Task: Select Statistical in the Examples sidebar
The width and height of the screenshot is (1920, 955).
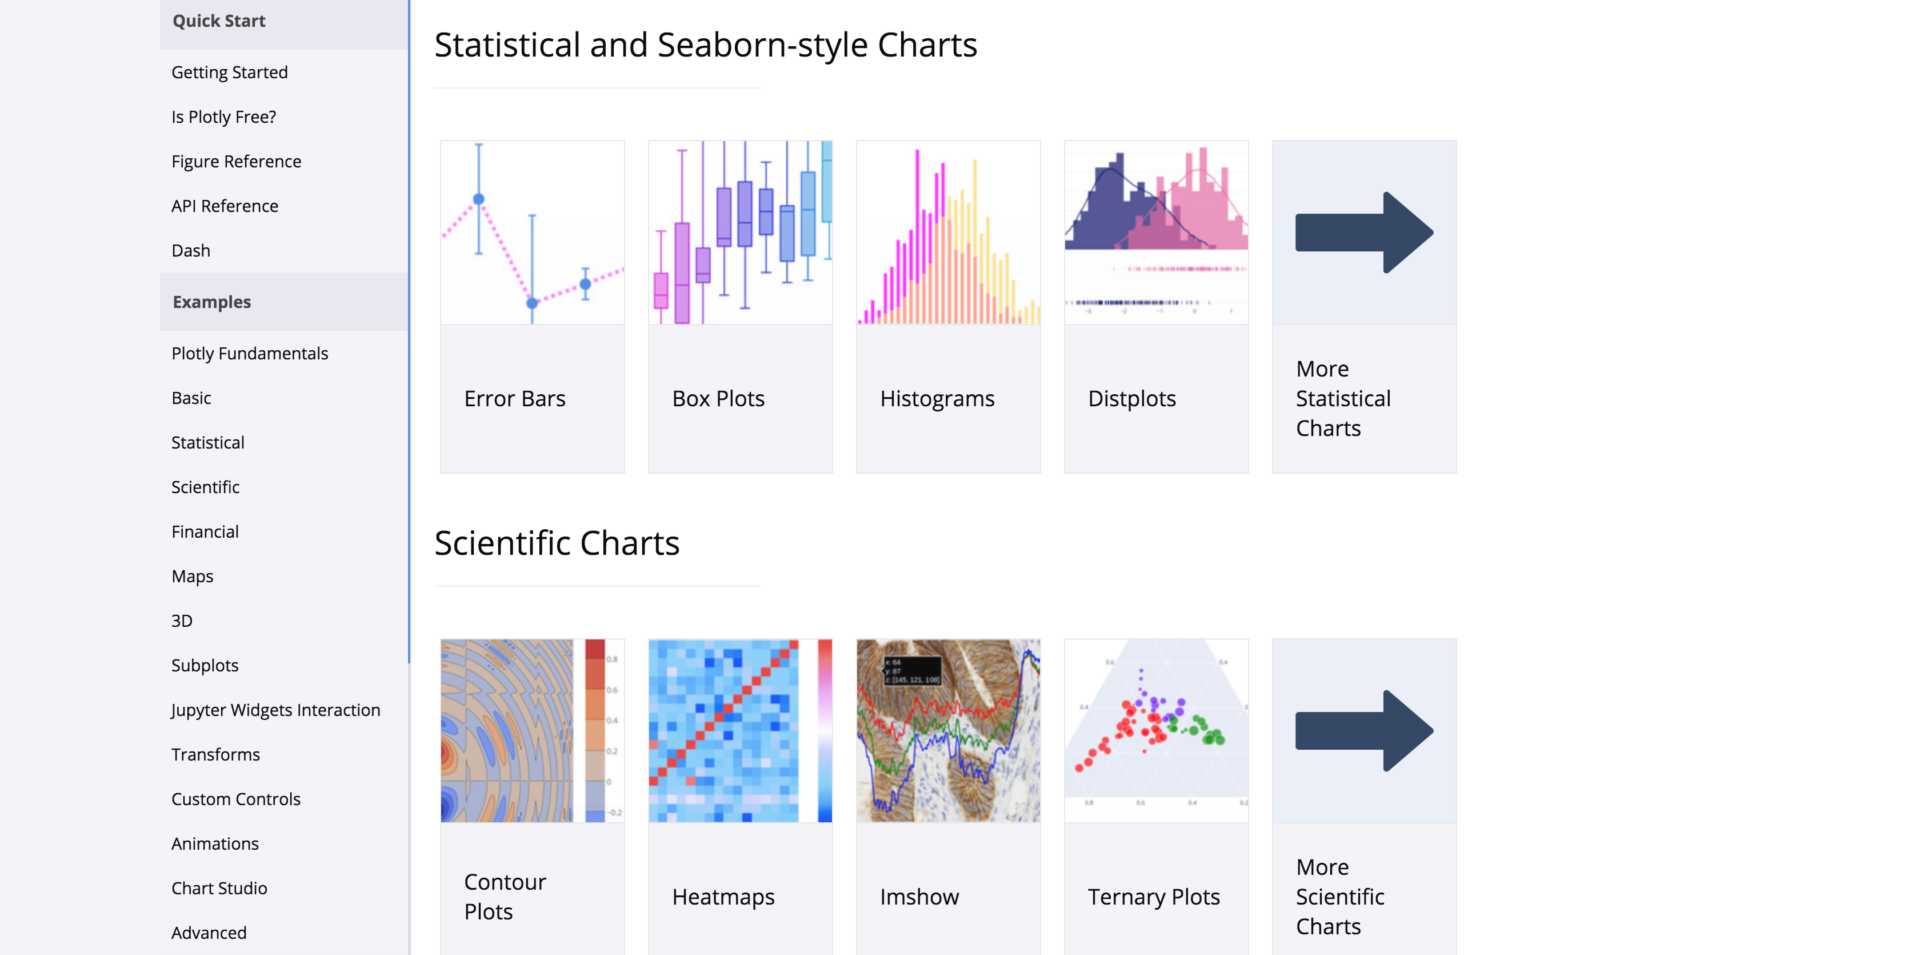Action: point(208,442)
